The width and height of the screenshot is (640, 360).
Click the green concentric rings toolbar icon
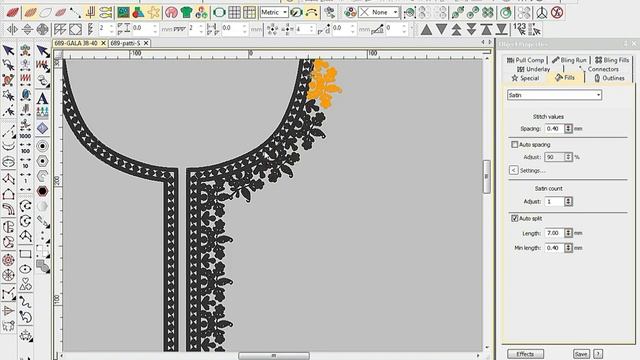(x=506, y=12)
